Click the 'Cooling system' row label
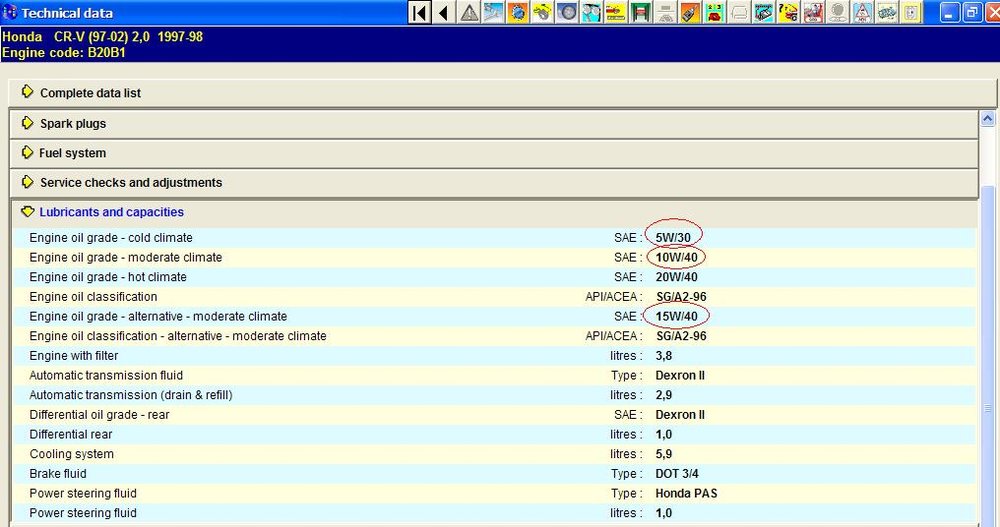Screen dimensions: 1000x527 click(x=71, y=454)
